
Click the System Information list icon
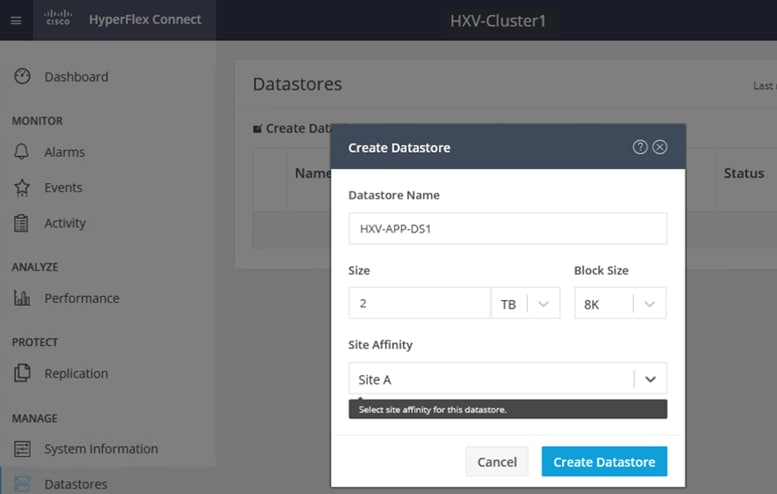pos(22,449)
